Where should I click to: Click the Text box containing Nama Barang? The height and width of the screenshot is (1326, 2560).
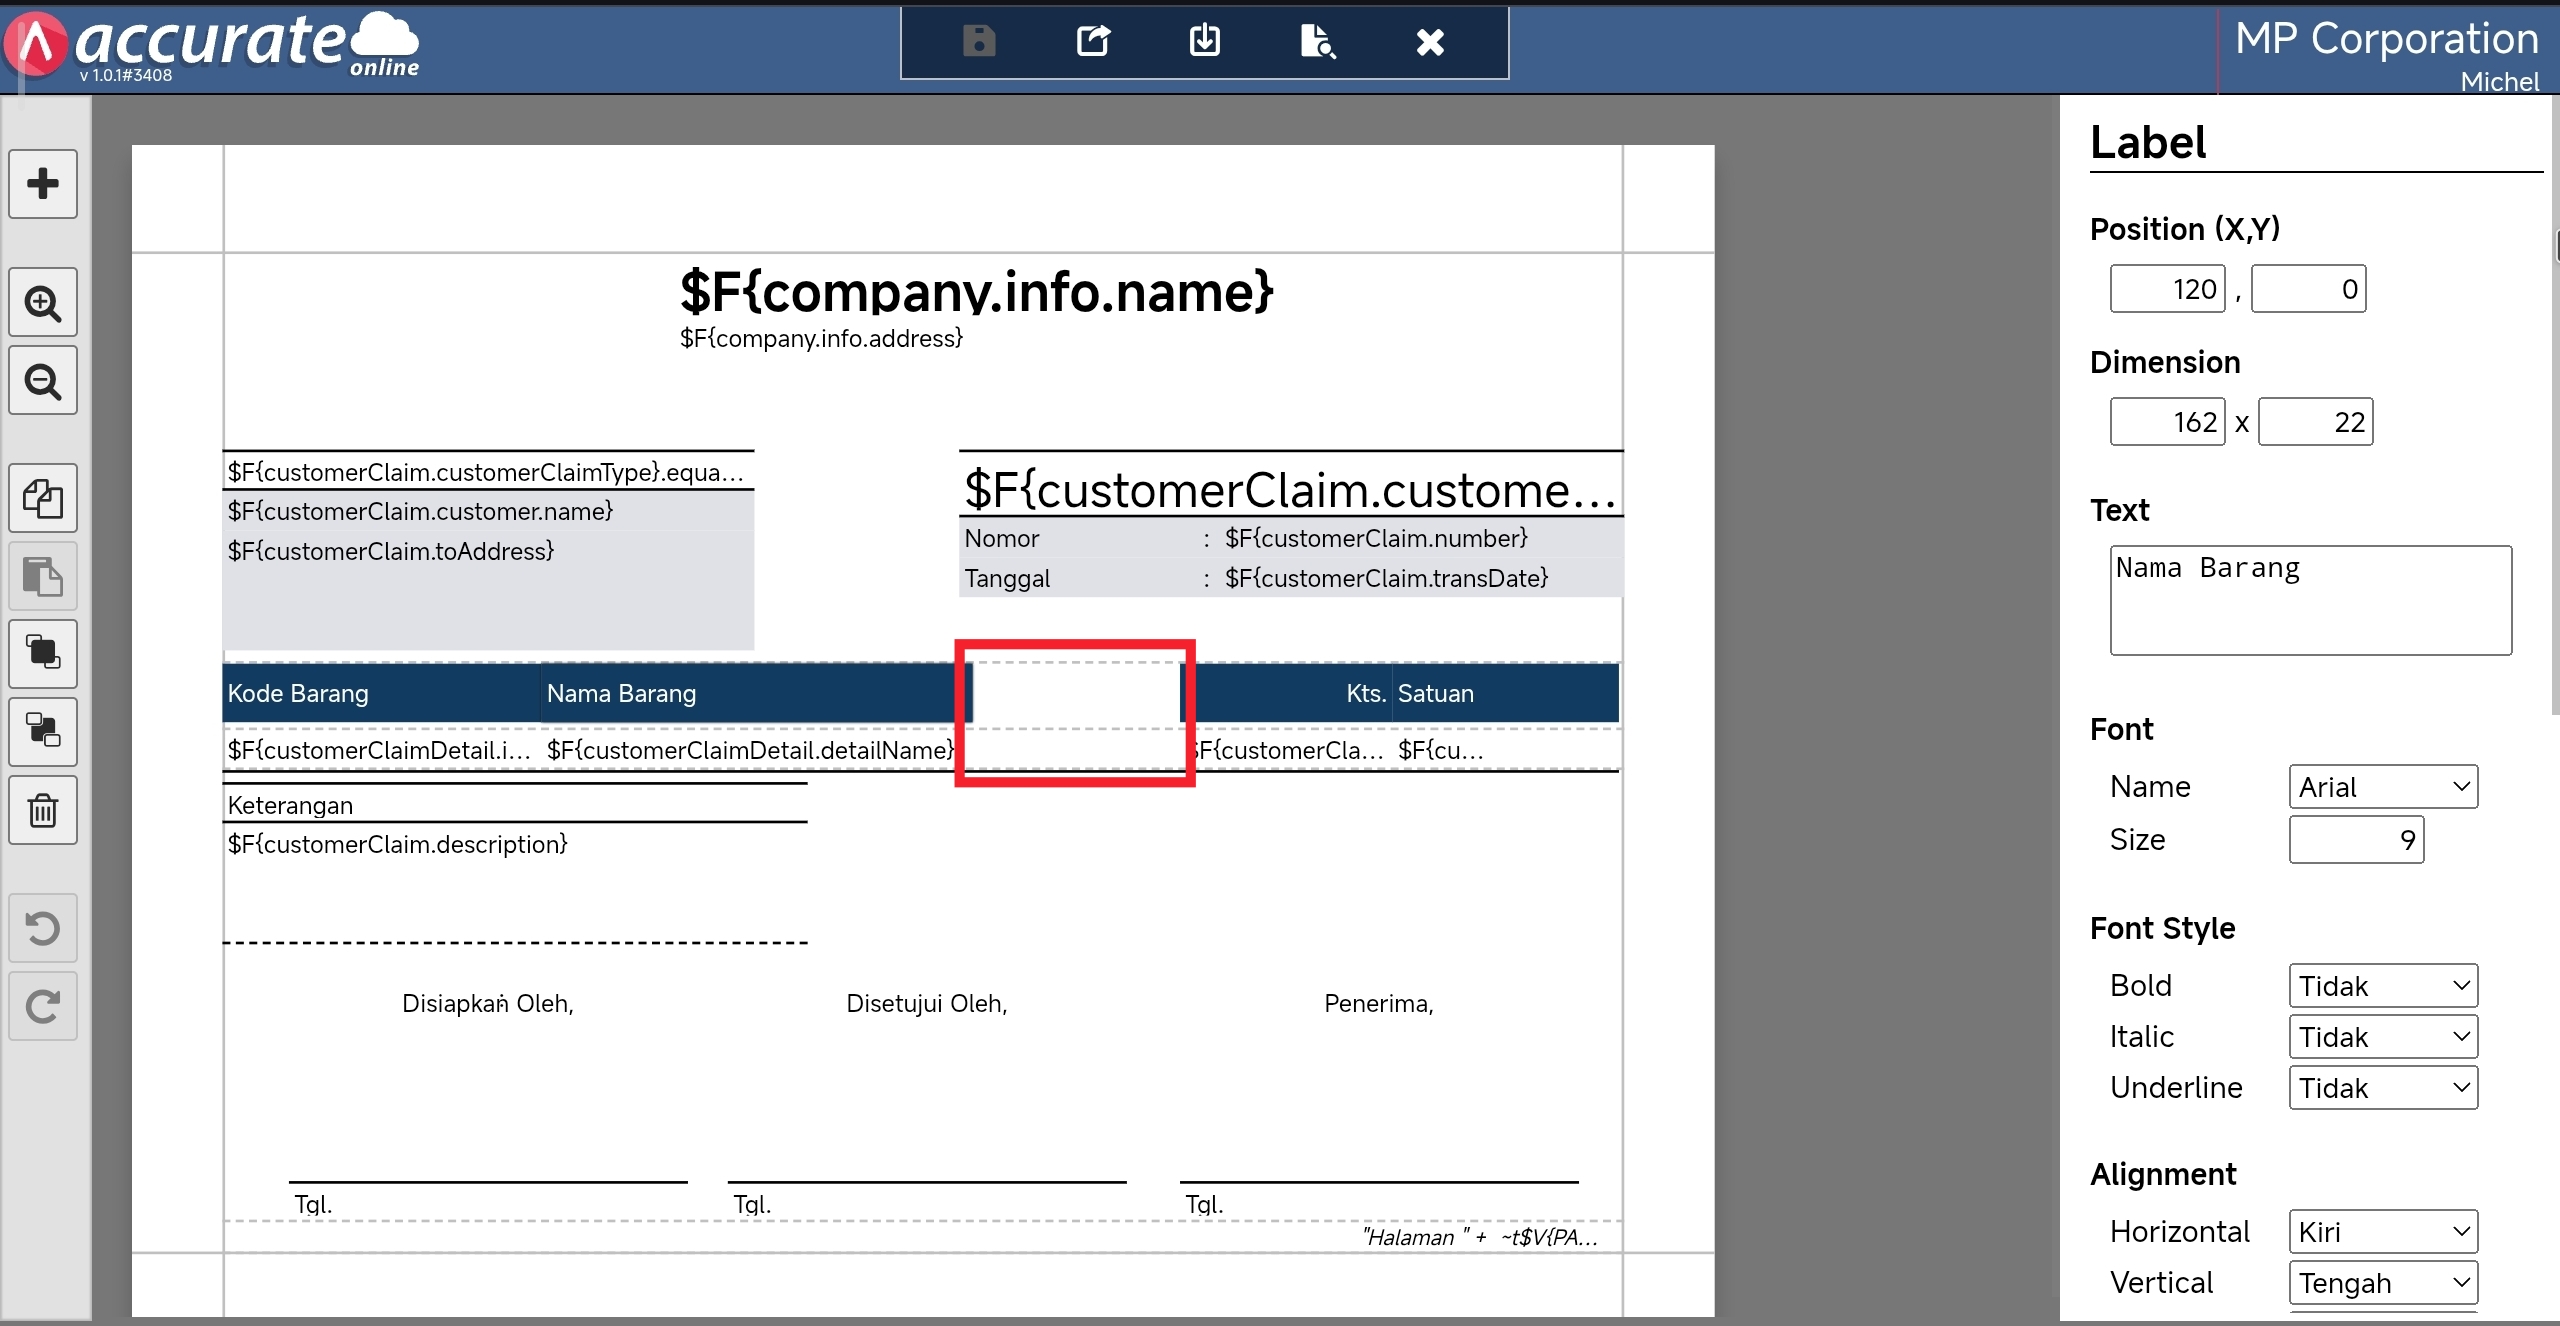click(2310, 600)
